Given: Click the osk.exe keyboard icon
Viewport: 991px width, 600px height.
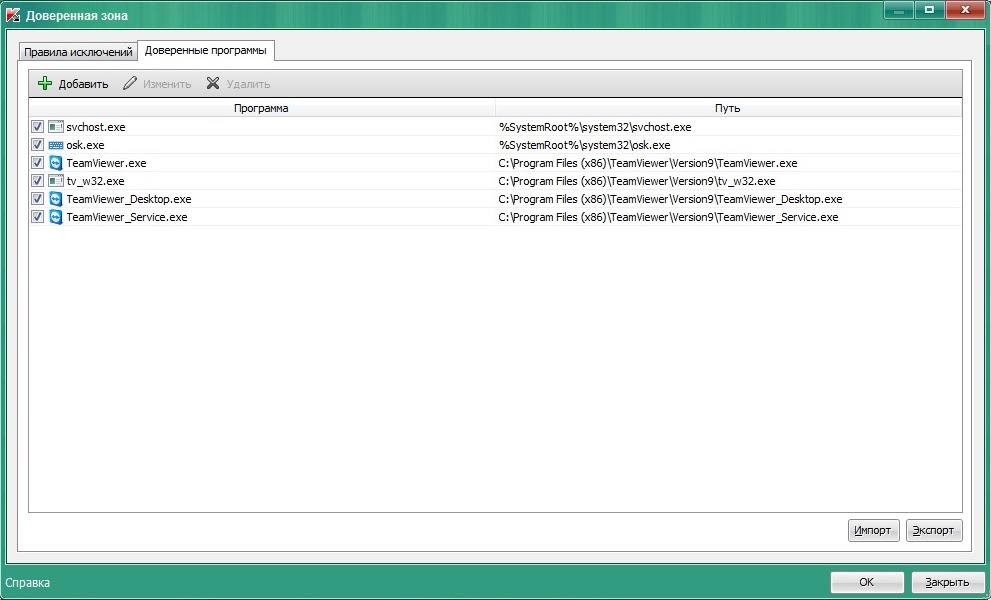Looking at the screenshot, I should point(56,145).
